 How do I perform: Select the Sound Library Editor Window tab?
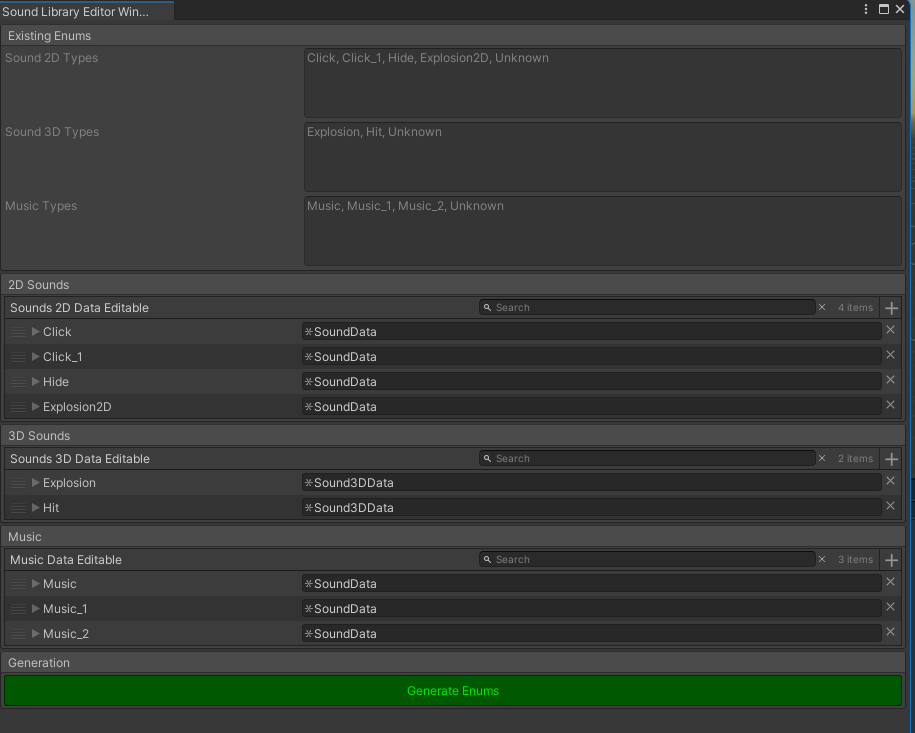[x=75, y=12]
